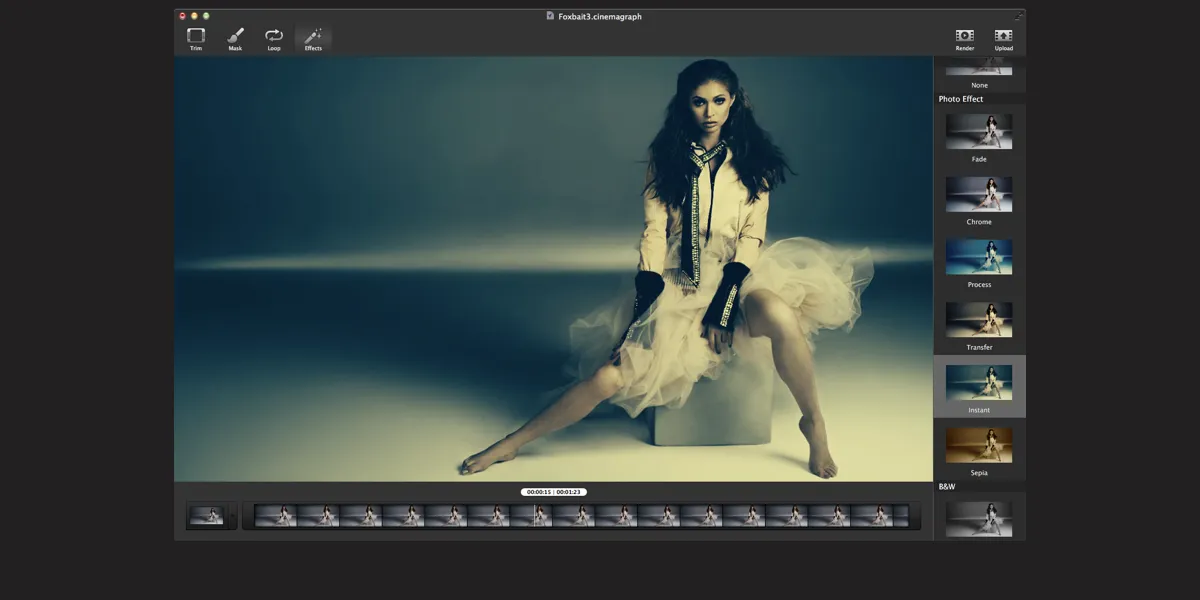Toggle the Effects magic wand tool

[x=313, y=40]
